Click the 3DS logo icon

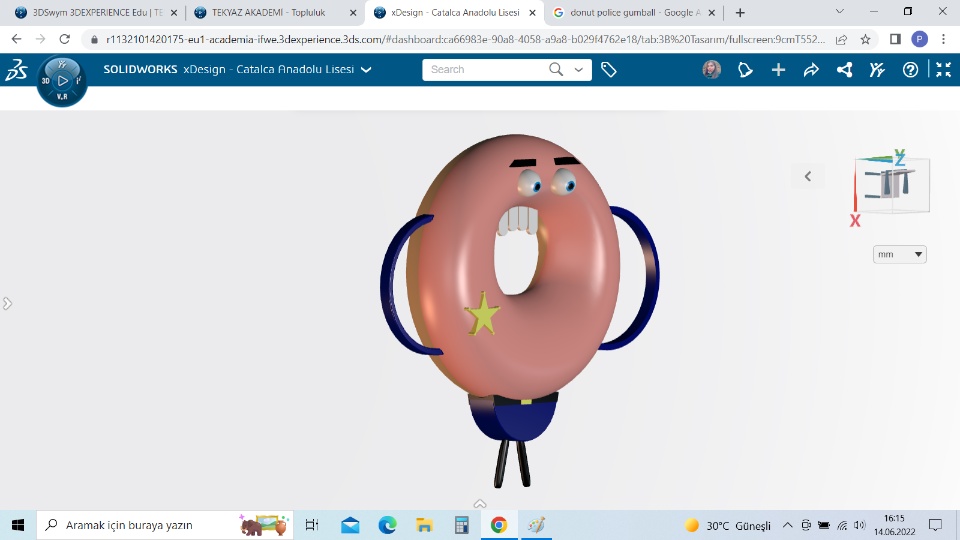pos(17,70)
